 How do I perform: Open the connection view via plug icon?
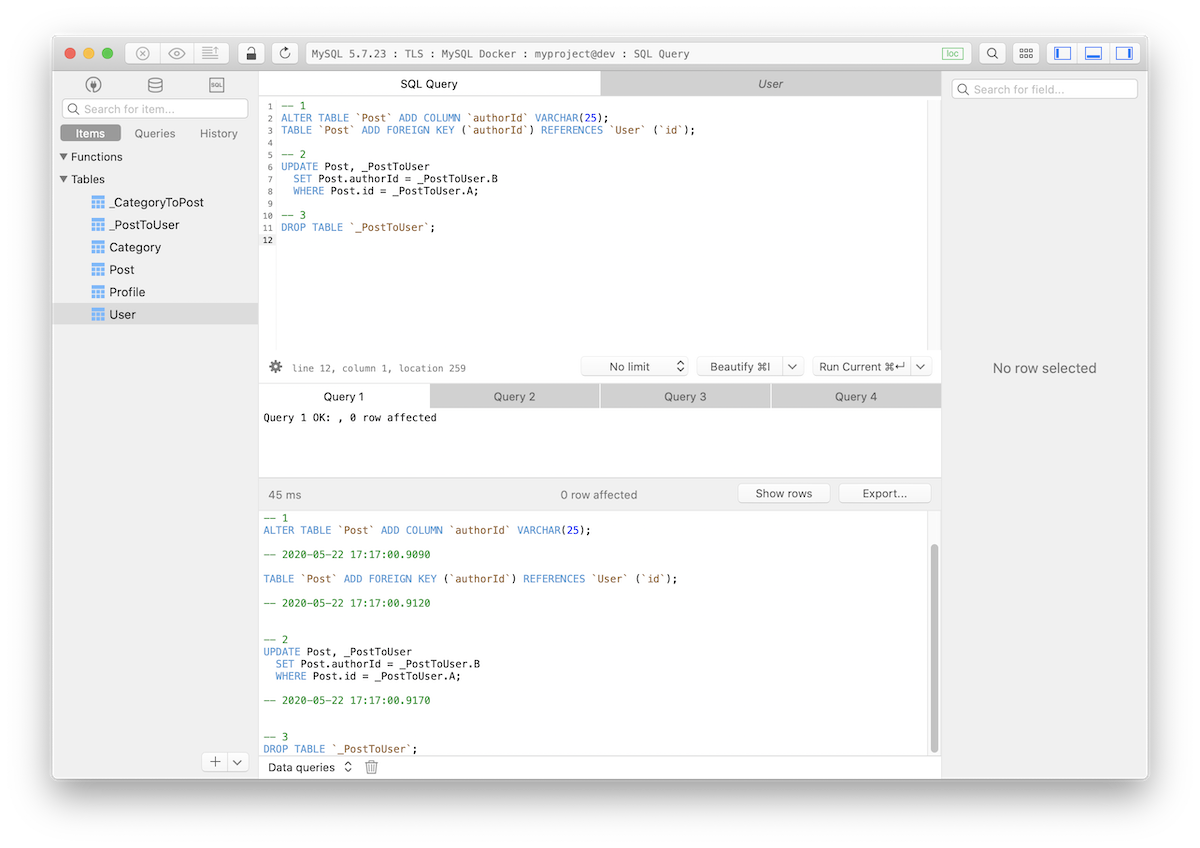pos(92,85)
